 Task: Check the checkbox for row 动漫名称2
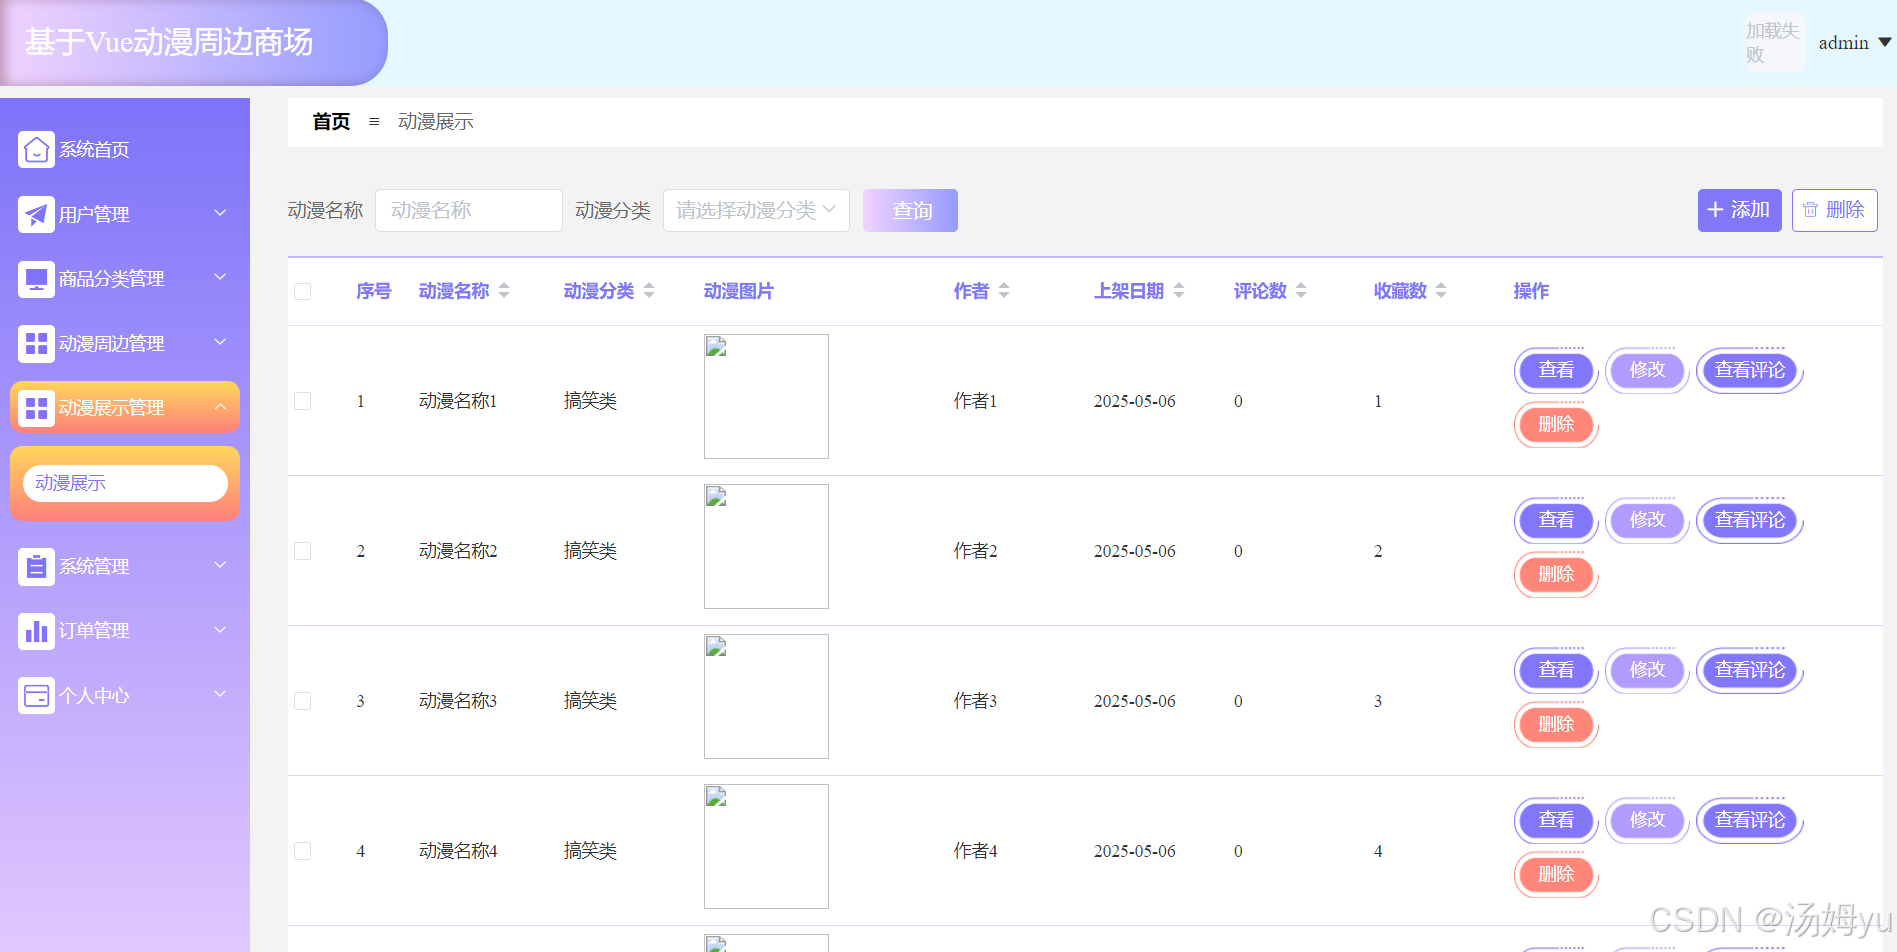(303, 551)
